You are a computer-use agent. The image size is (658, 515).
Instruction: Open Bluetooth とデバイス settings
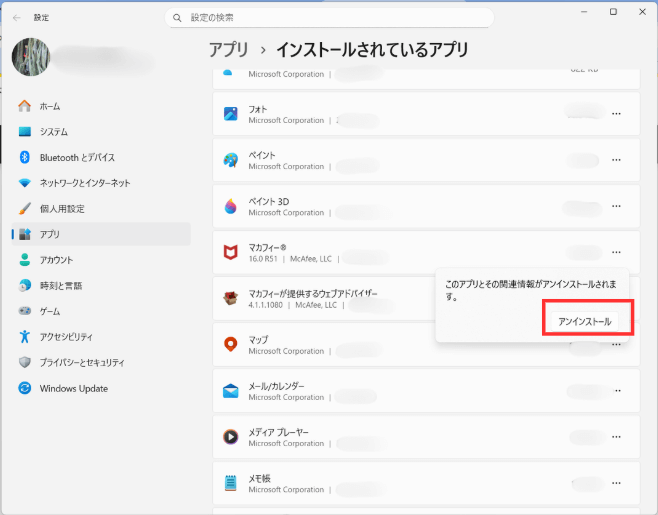pyautogui.click(x=101, y=157)
